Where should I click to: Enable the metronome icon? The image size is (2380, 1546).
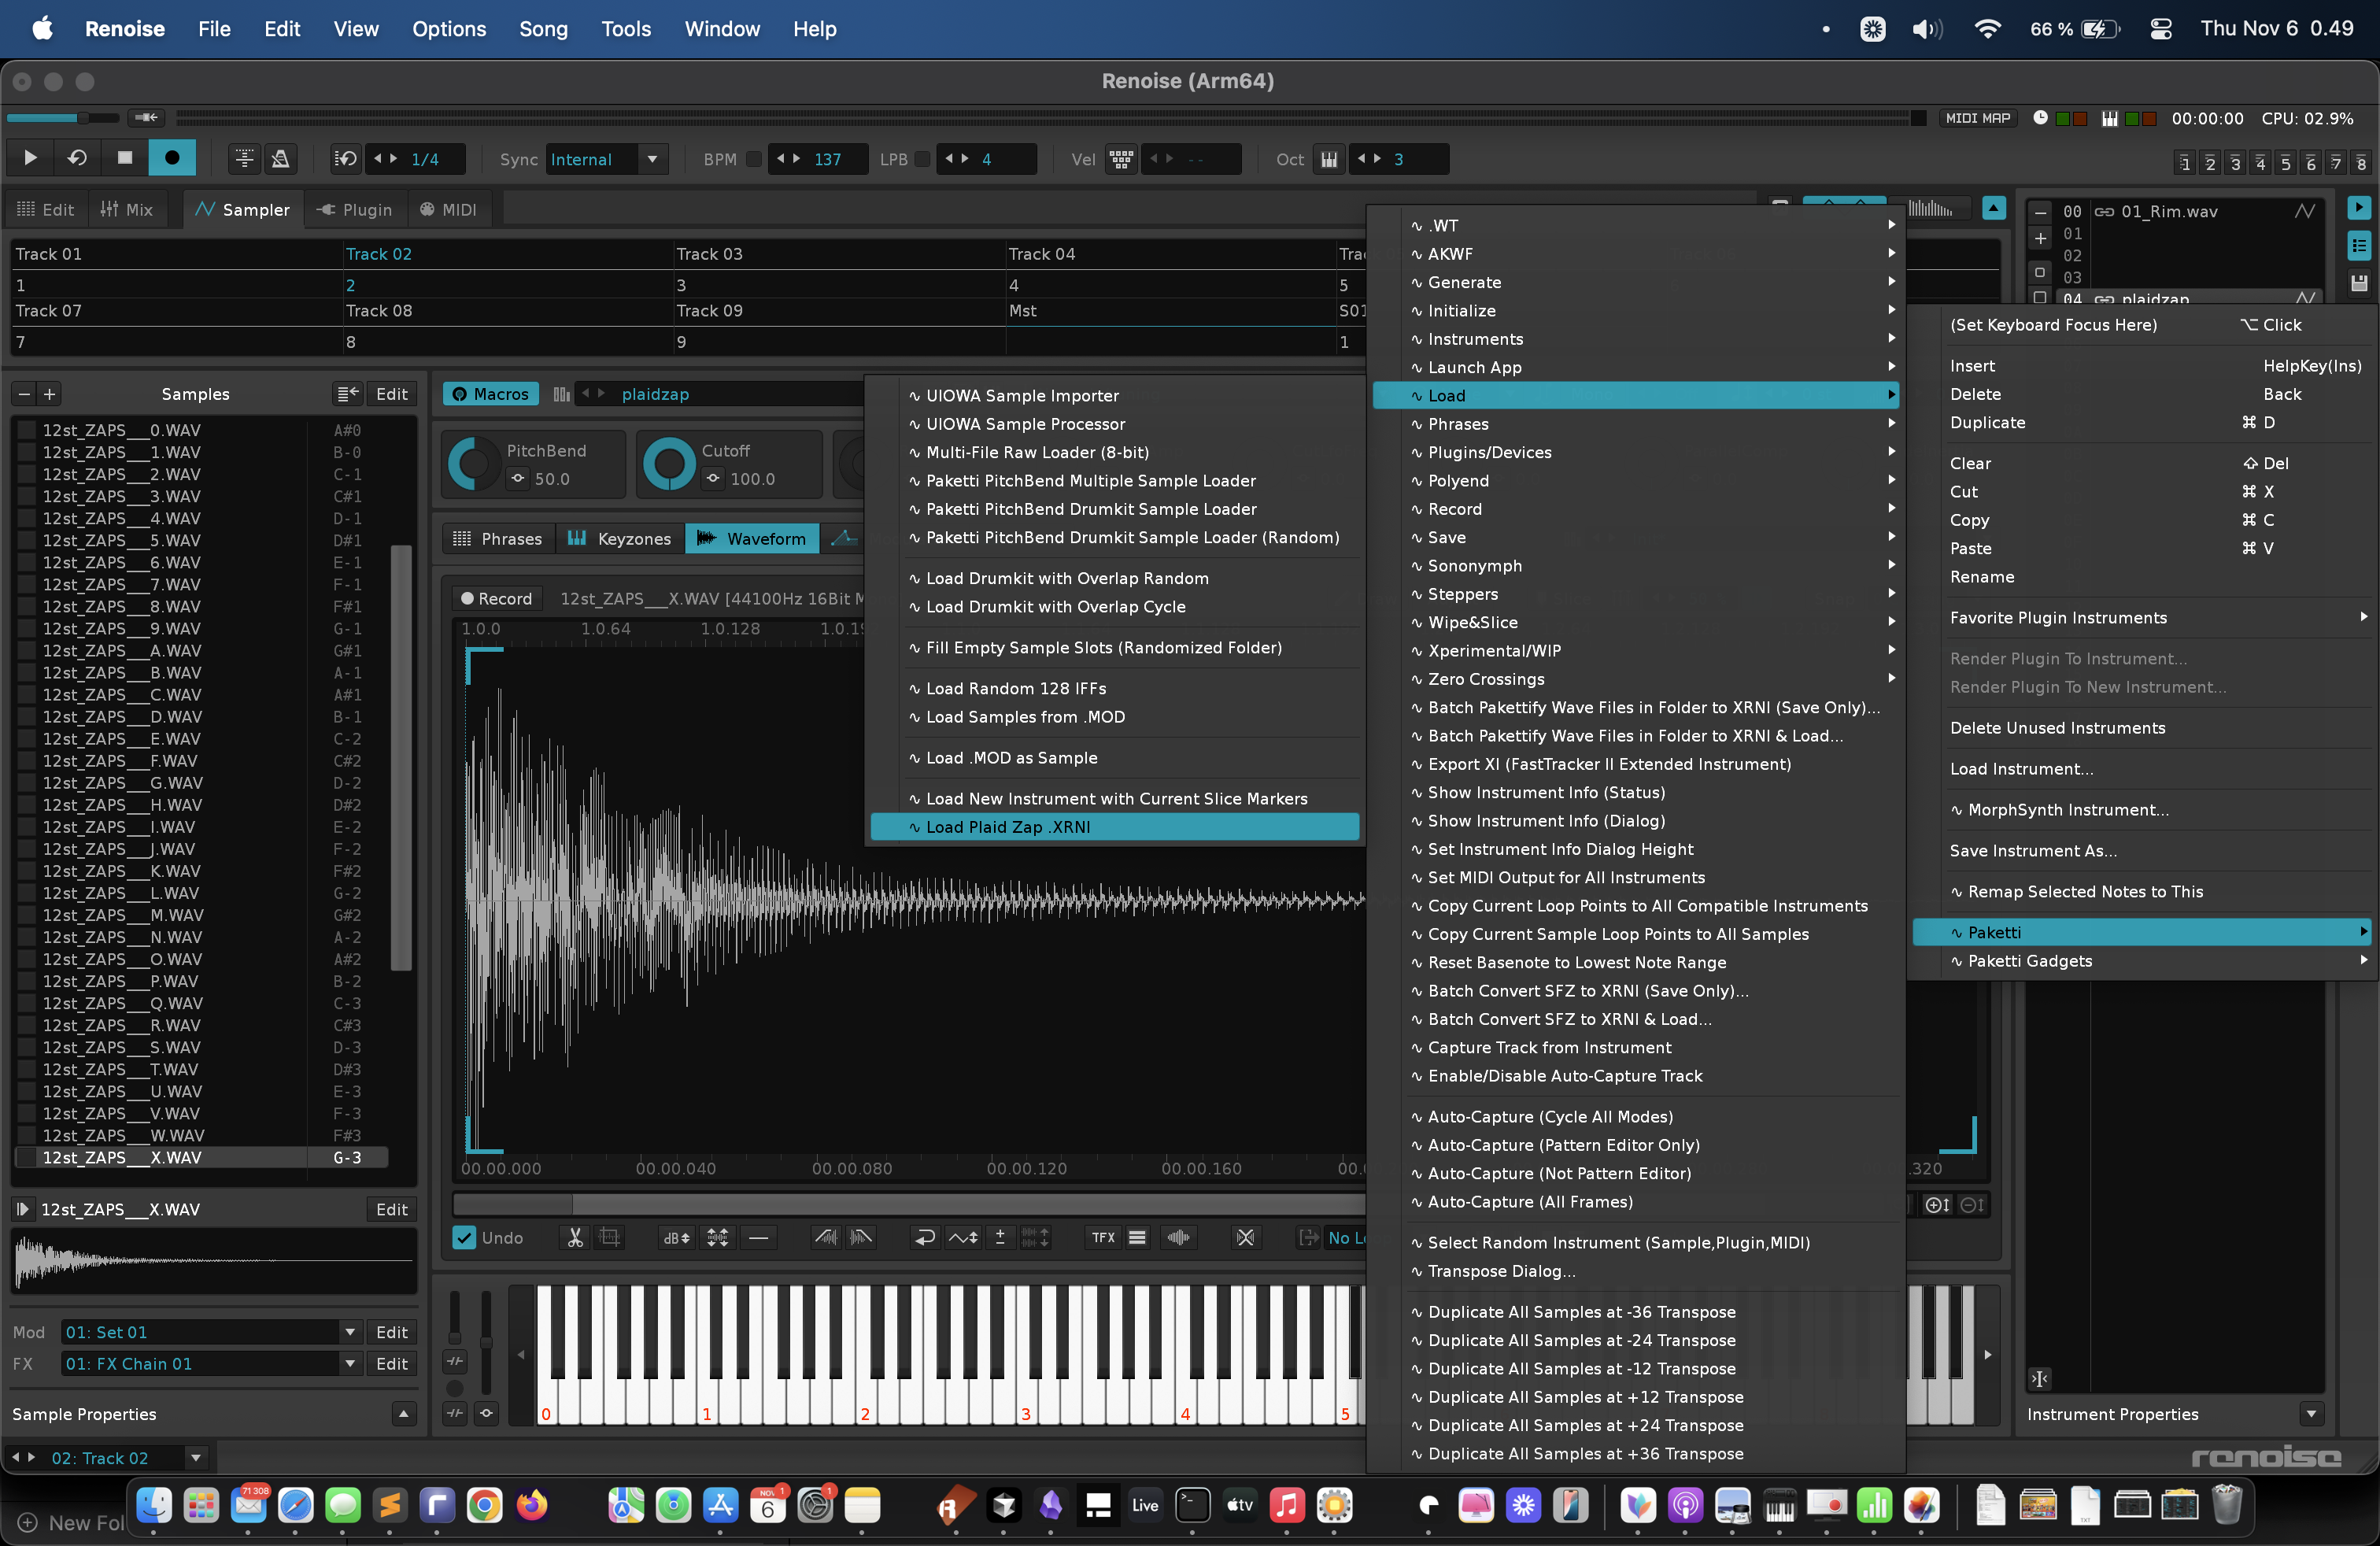pyautogui.click(x=281, y=158)
